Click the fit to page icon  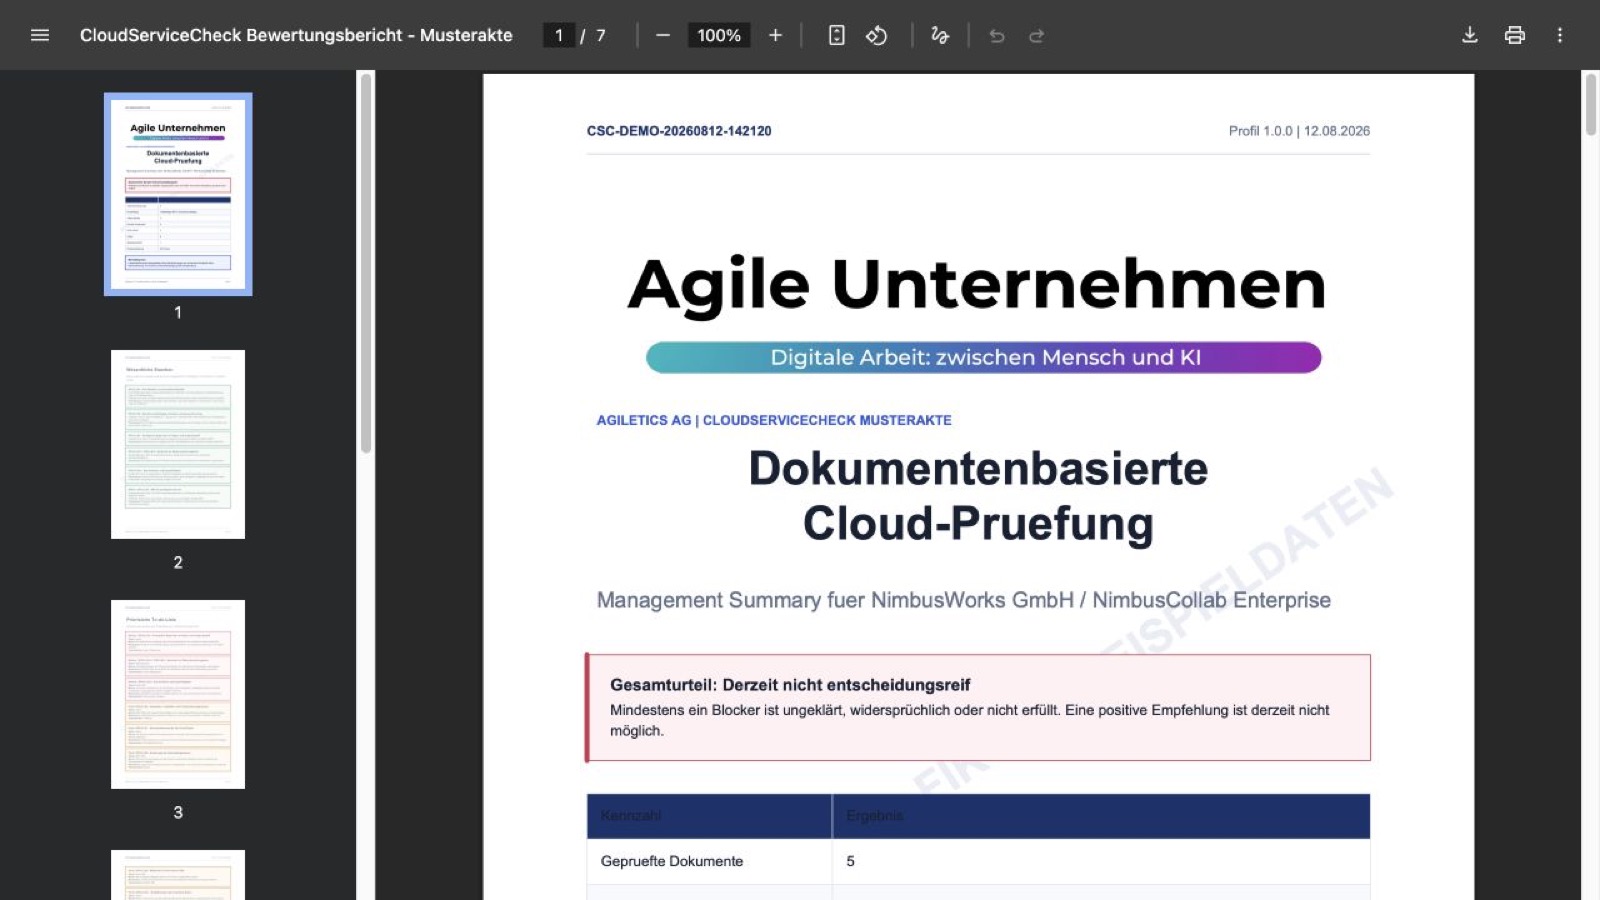837,35
